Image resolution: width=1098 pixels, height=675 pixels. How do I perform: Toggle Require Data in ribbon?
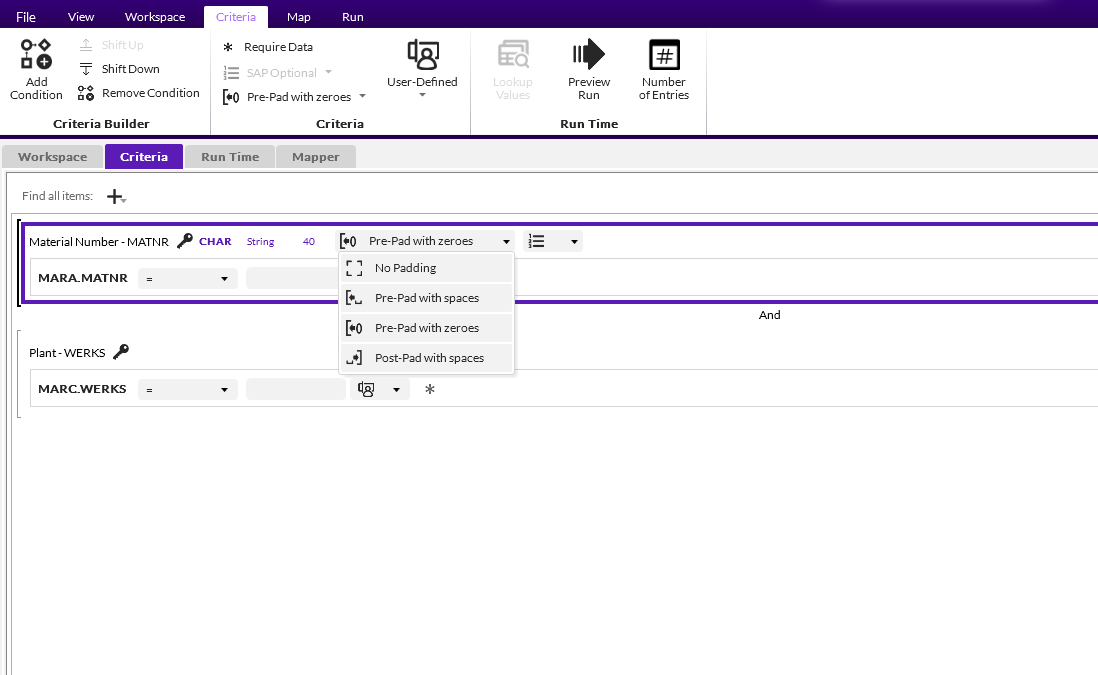(x=267, y=47)
